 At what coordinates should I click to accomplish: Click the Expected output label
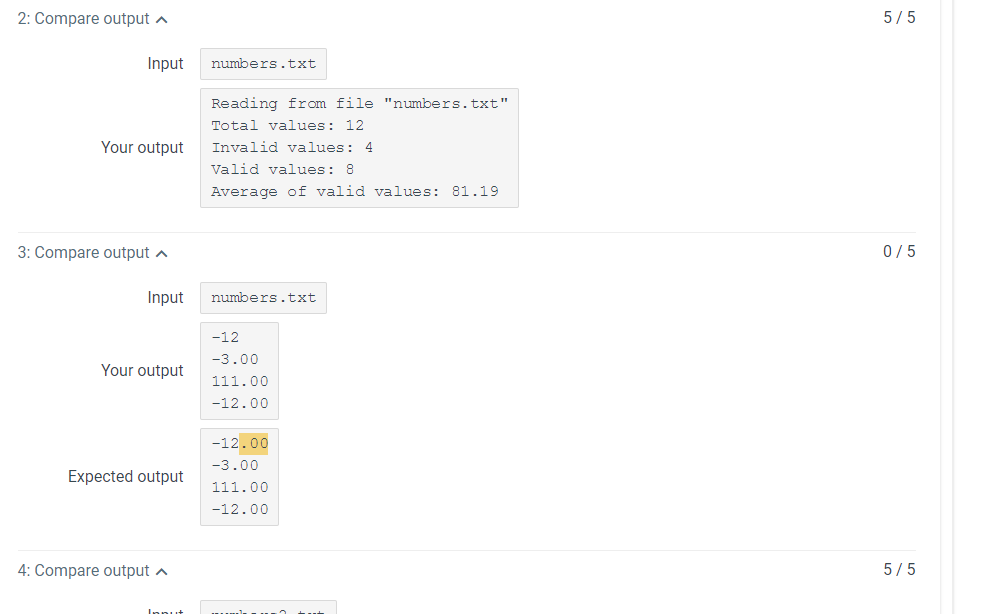point(125,477)
